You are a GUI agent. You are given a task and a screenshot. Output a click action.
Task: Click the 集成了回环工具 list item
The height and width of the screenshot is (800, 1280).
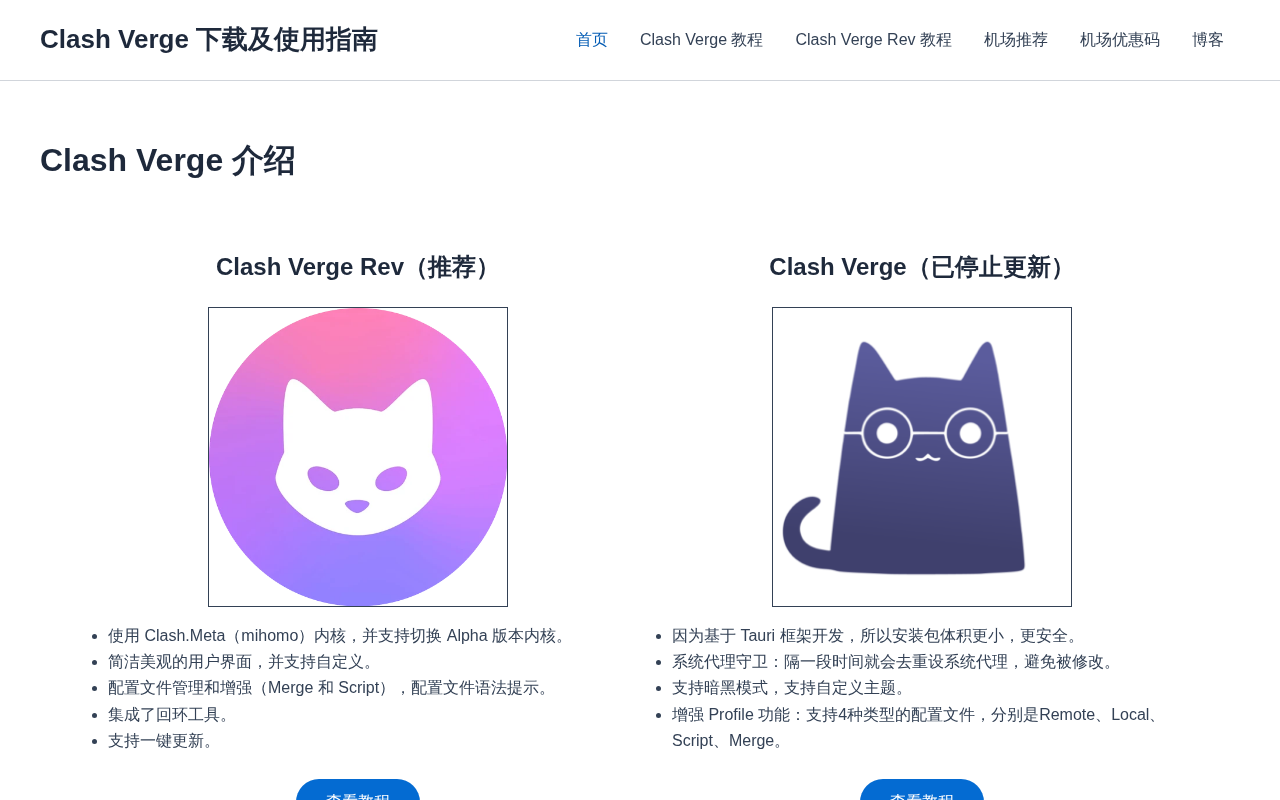point(172,715)
